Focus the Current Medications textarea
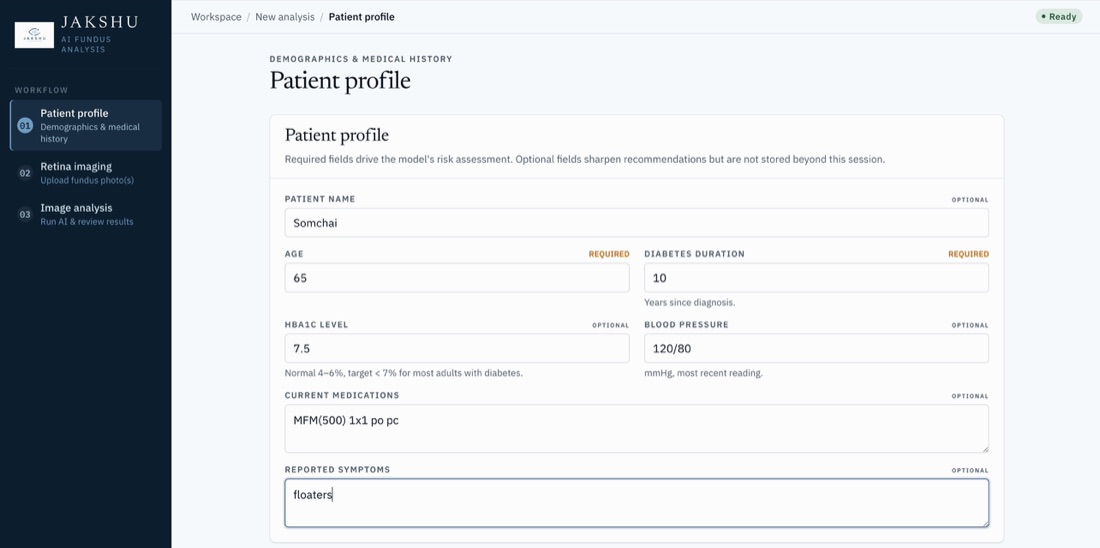 coord(636,429)
